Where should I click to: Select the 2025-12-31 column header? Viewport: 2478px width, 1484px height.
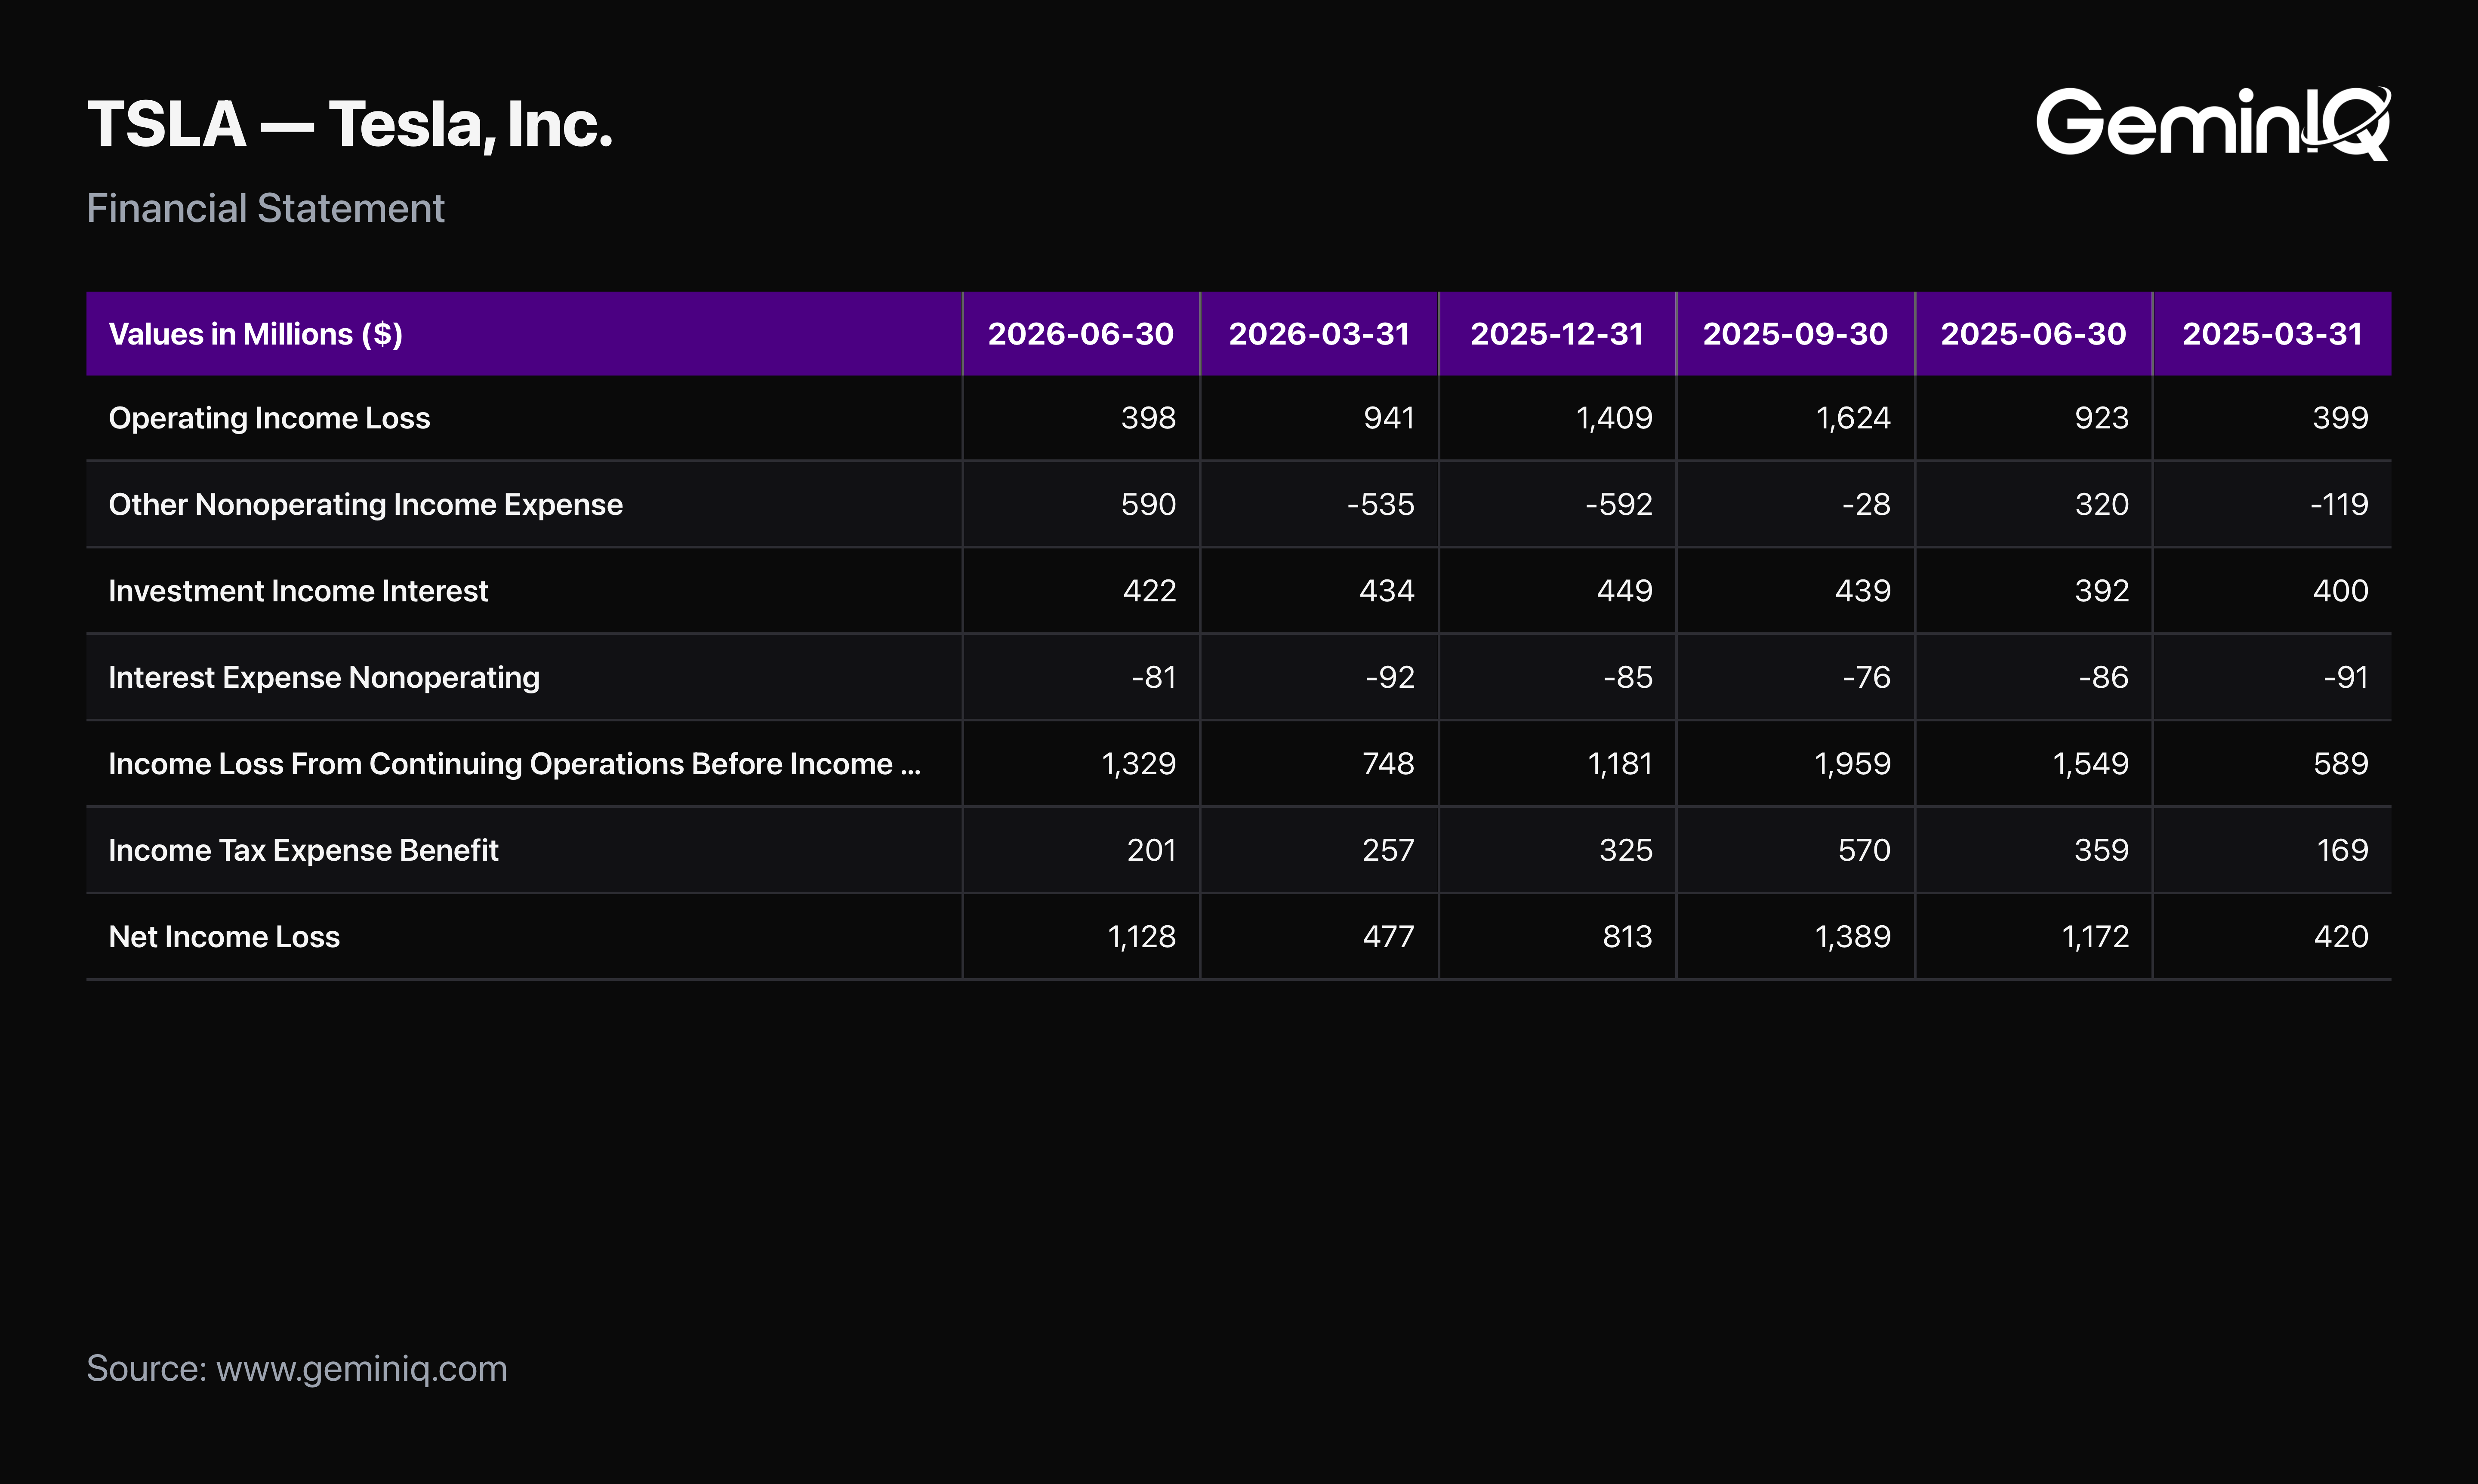(x=1557, y=334)
